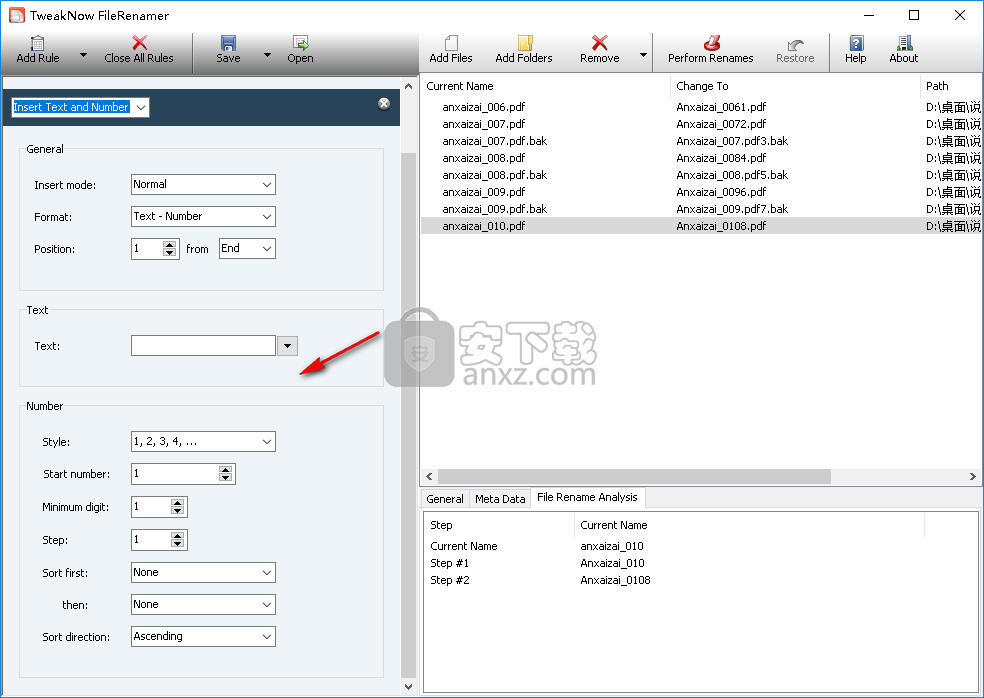The height and width of the screenshot is (698, 984).
Task: Click rules panel scroll down arrow
Action: [x=409, y=687]
